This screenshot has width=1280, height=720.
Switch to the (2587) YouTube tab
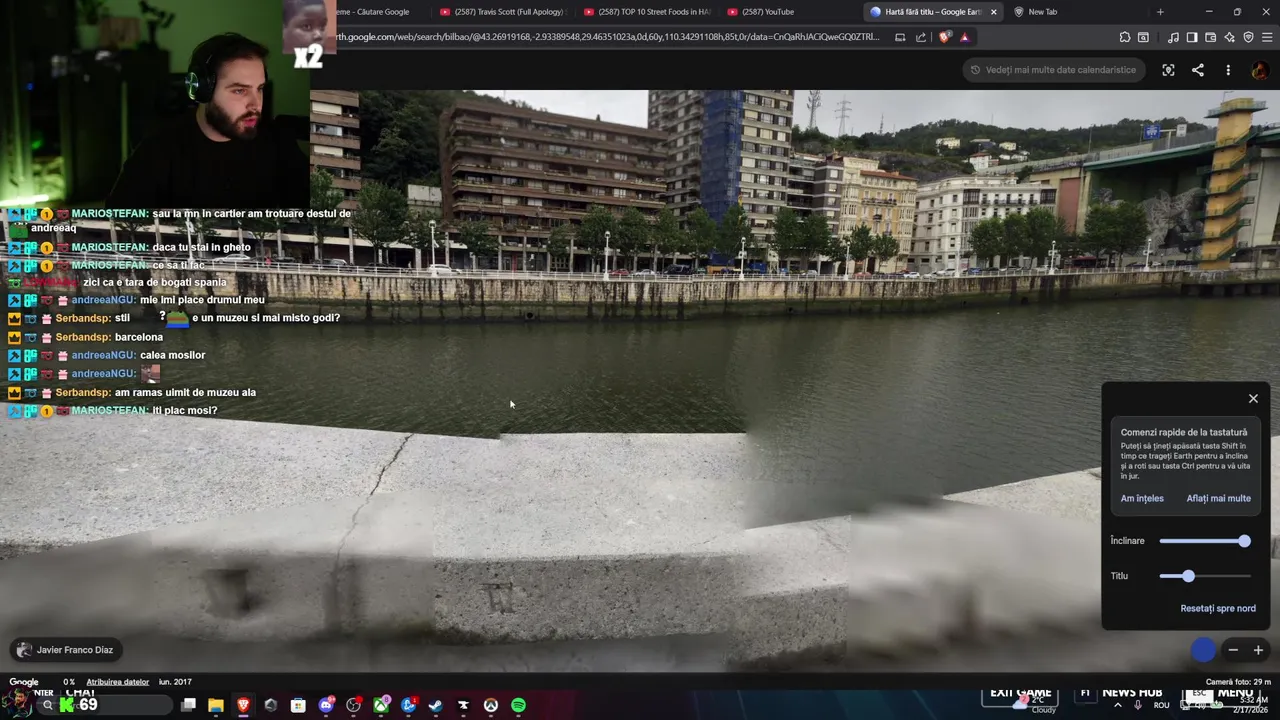(x=790, y=12)
